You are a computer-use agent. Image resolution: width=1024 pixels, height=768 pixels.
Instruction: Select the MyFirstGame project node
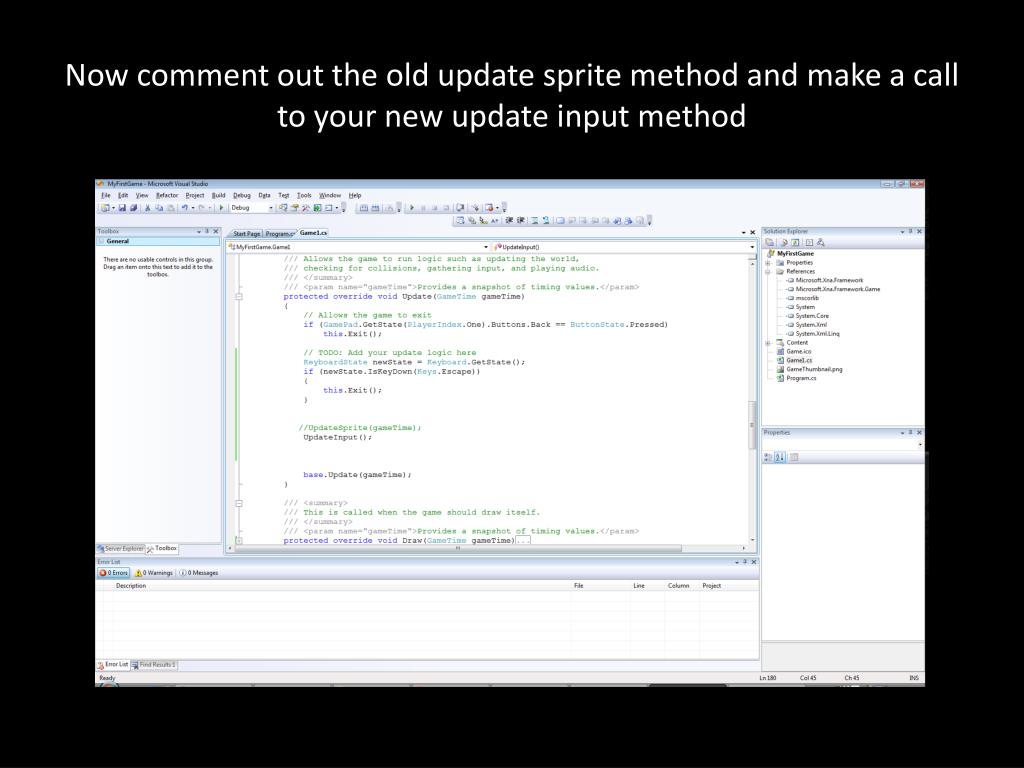795,253
